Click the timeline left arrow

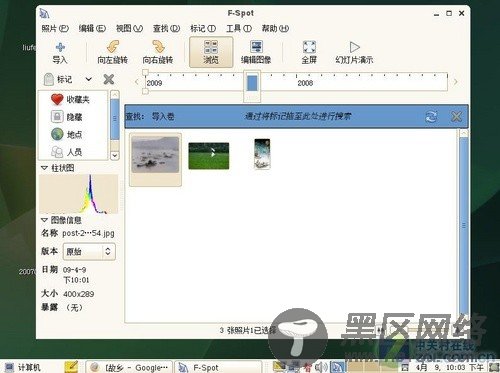click(x=136, y=82)
